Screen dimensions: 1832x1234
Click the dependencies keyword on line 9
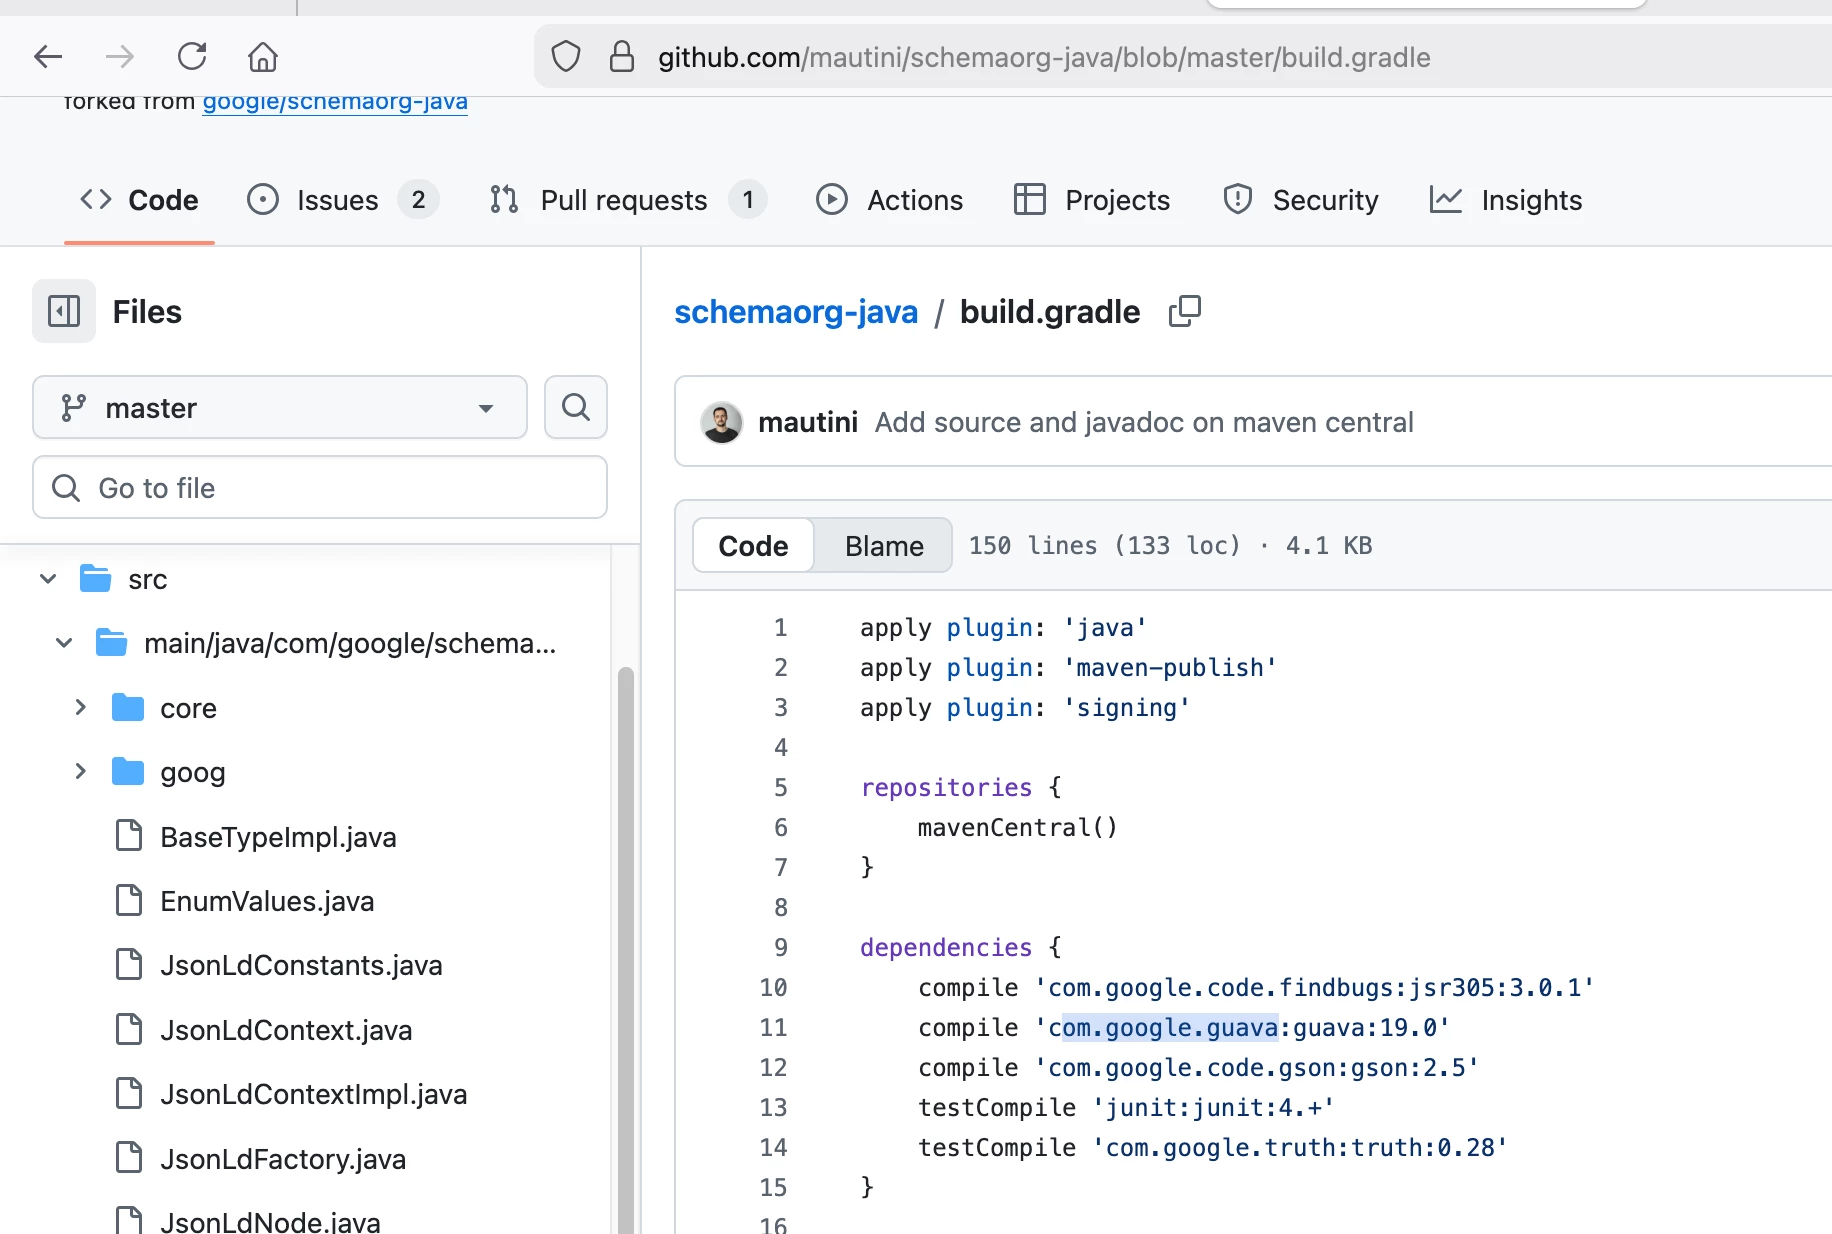click(x=946, y=948)
